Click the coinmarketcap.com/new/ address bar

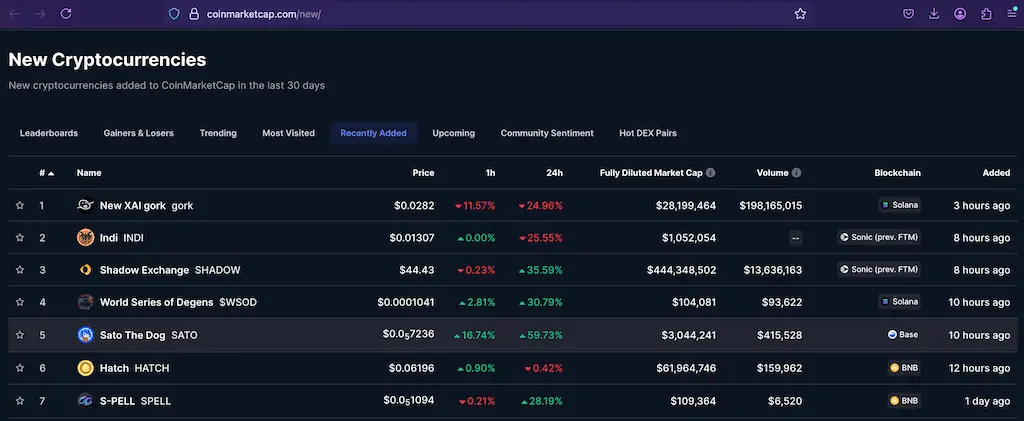[490, 14]
